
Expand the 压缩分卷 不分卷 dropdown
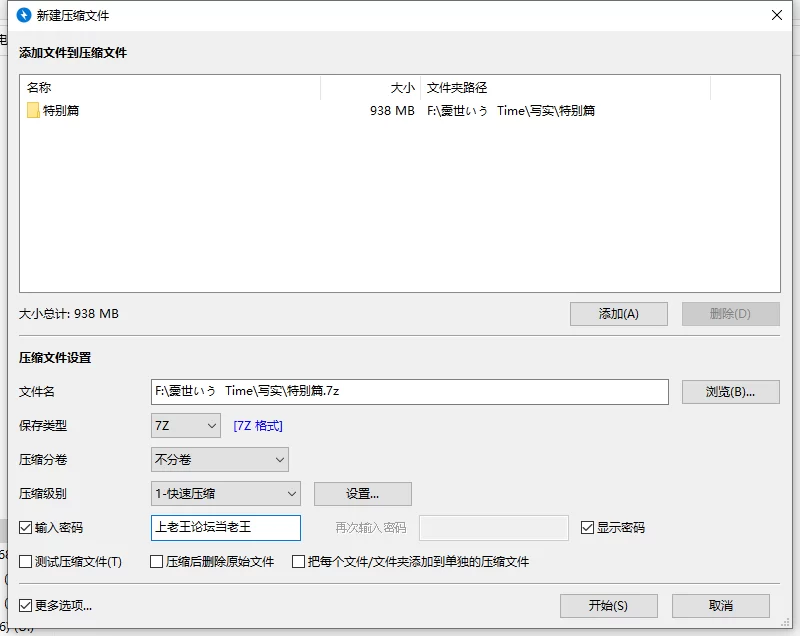[x=219, y=460]
